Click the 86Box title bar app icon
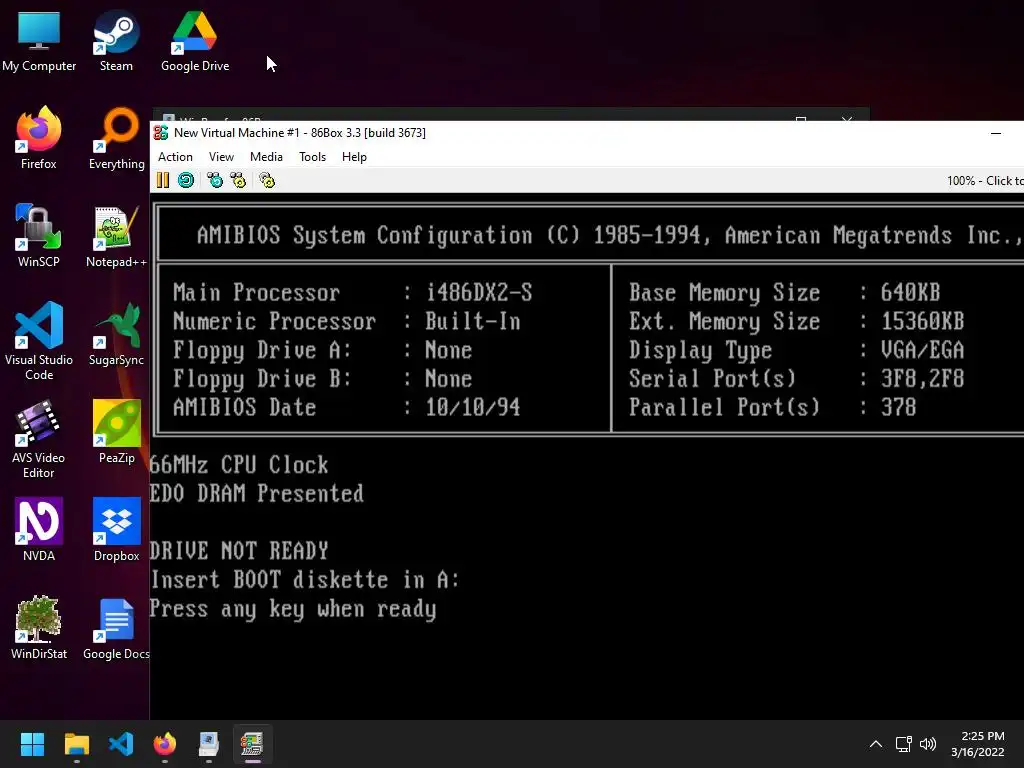Image resolution: width=1024 pixels, height=768 pixels. click(161, 133)
